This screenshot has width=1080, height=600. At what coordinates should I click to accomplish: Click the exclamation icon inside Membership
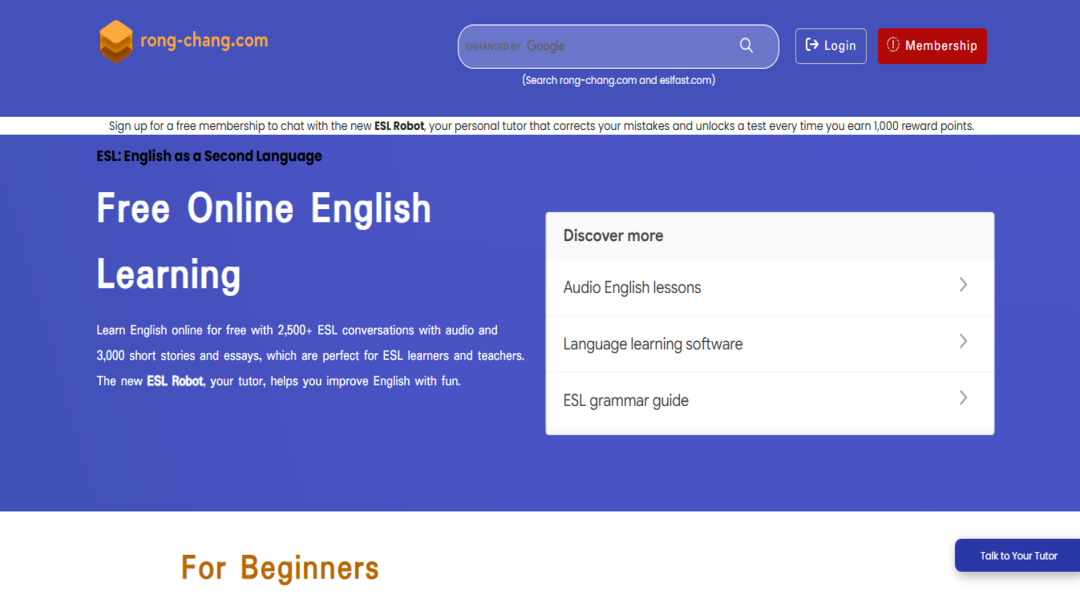click(x=893, y=45)
